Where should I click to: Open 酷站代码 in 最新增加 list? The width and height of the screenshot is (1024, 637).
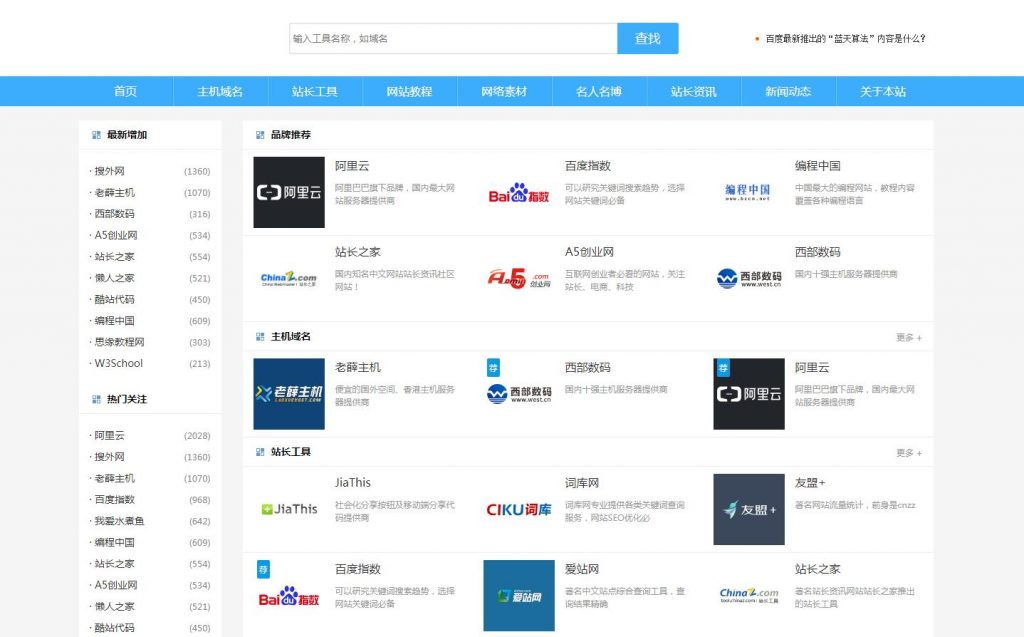pos(114,299)
